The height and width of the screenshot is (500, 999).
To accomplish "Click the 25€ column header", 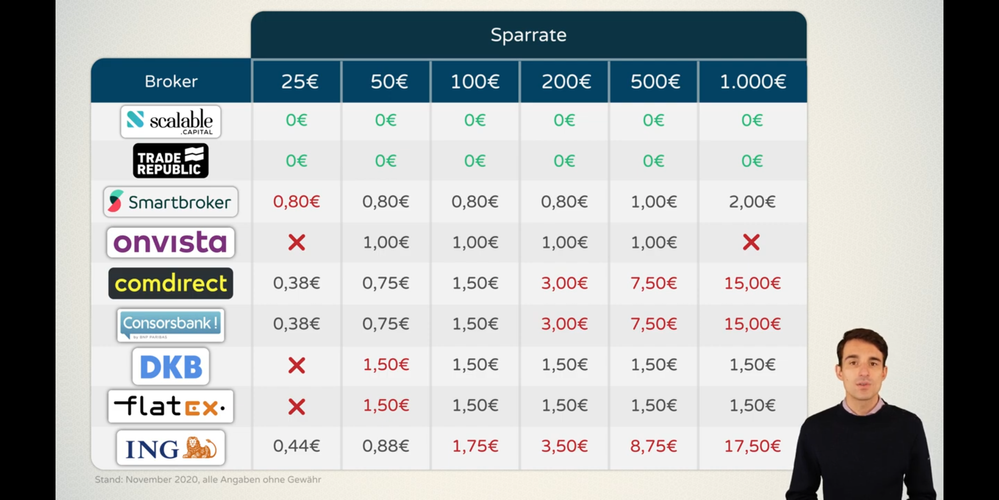I will [296, 81].
